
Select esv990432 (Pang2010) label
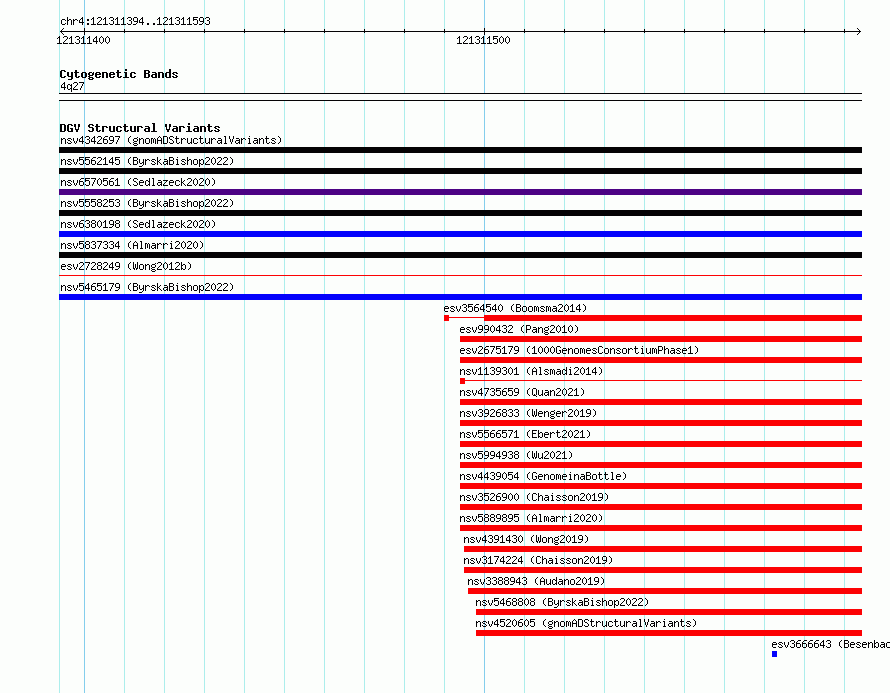(519, 329)
